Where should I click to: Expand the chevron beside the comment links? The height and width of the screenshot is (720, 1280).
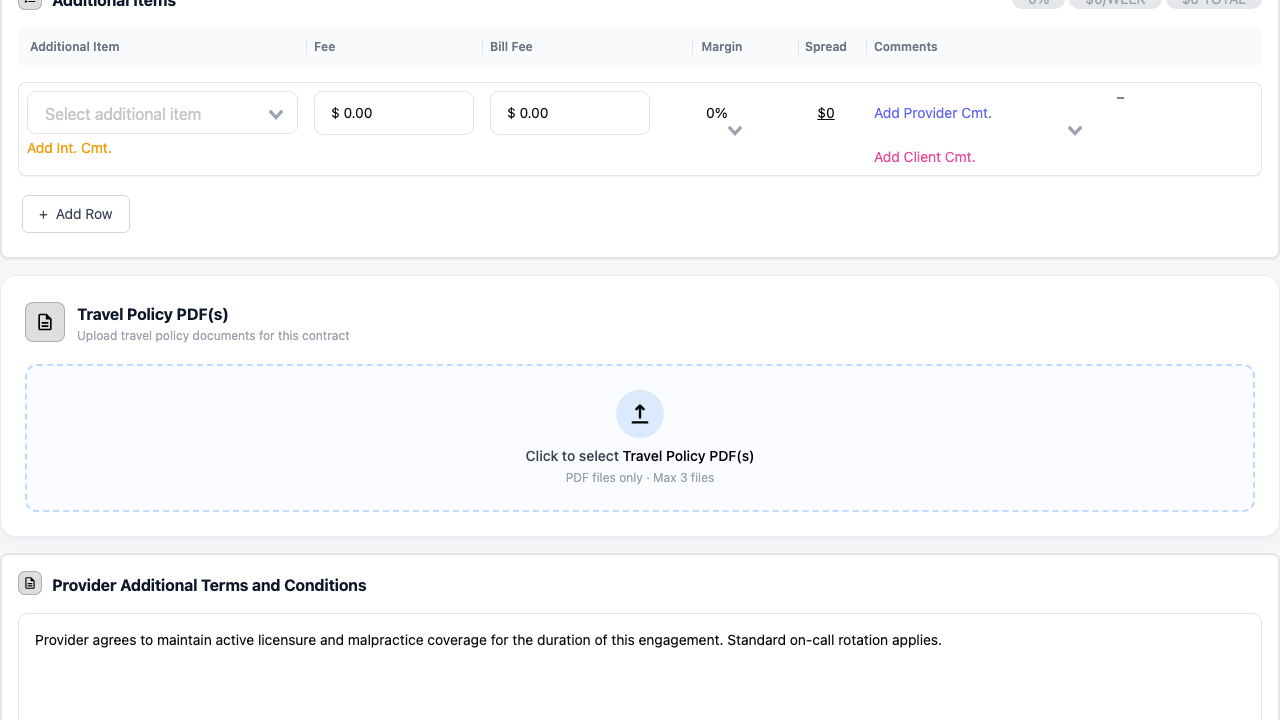pyautogui.click(x=1075, y=131)
